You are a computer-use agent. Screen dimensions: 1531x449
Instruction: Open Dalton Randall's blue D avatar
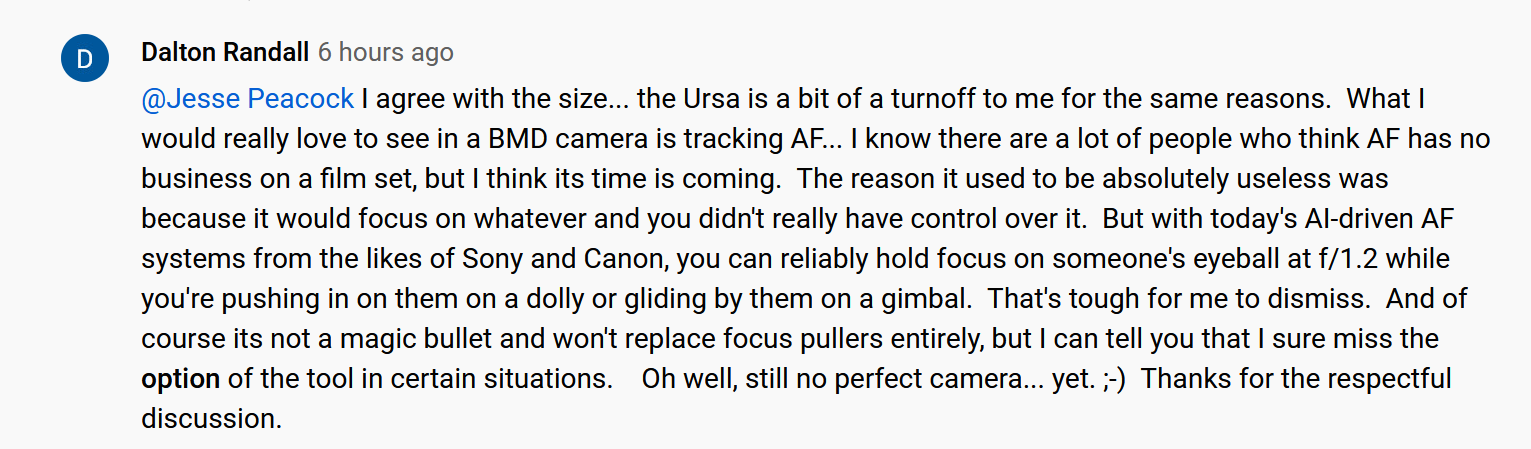(x=85, y=60)
